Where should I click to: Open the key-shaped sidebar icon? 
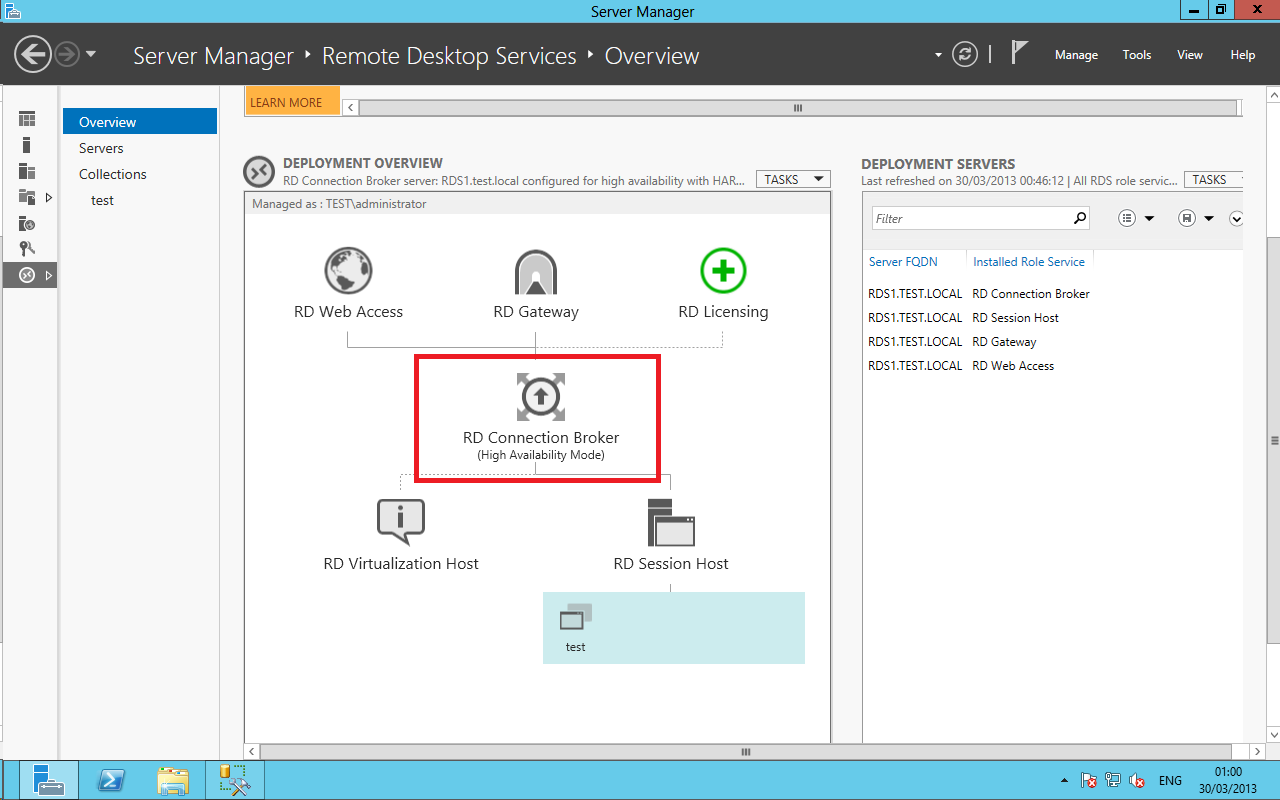click(x=27, y=249)
